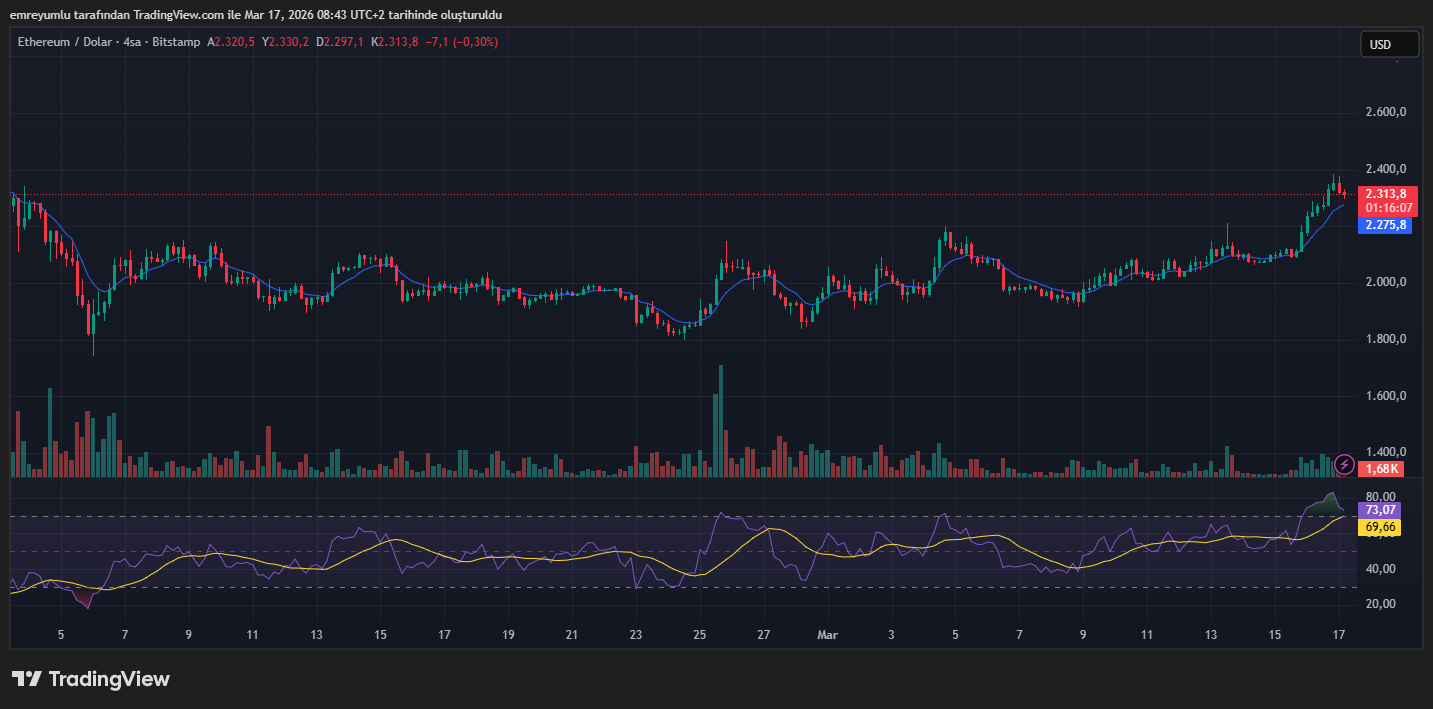The height and width of the screenshot is (709, 1433).
Task: Click the 1.800,0 price axis label
Action: (1385, 339)
